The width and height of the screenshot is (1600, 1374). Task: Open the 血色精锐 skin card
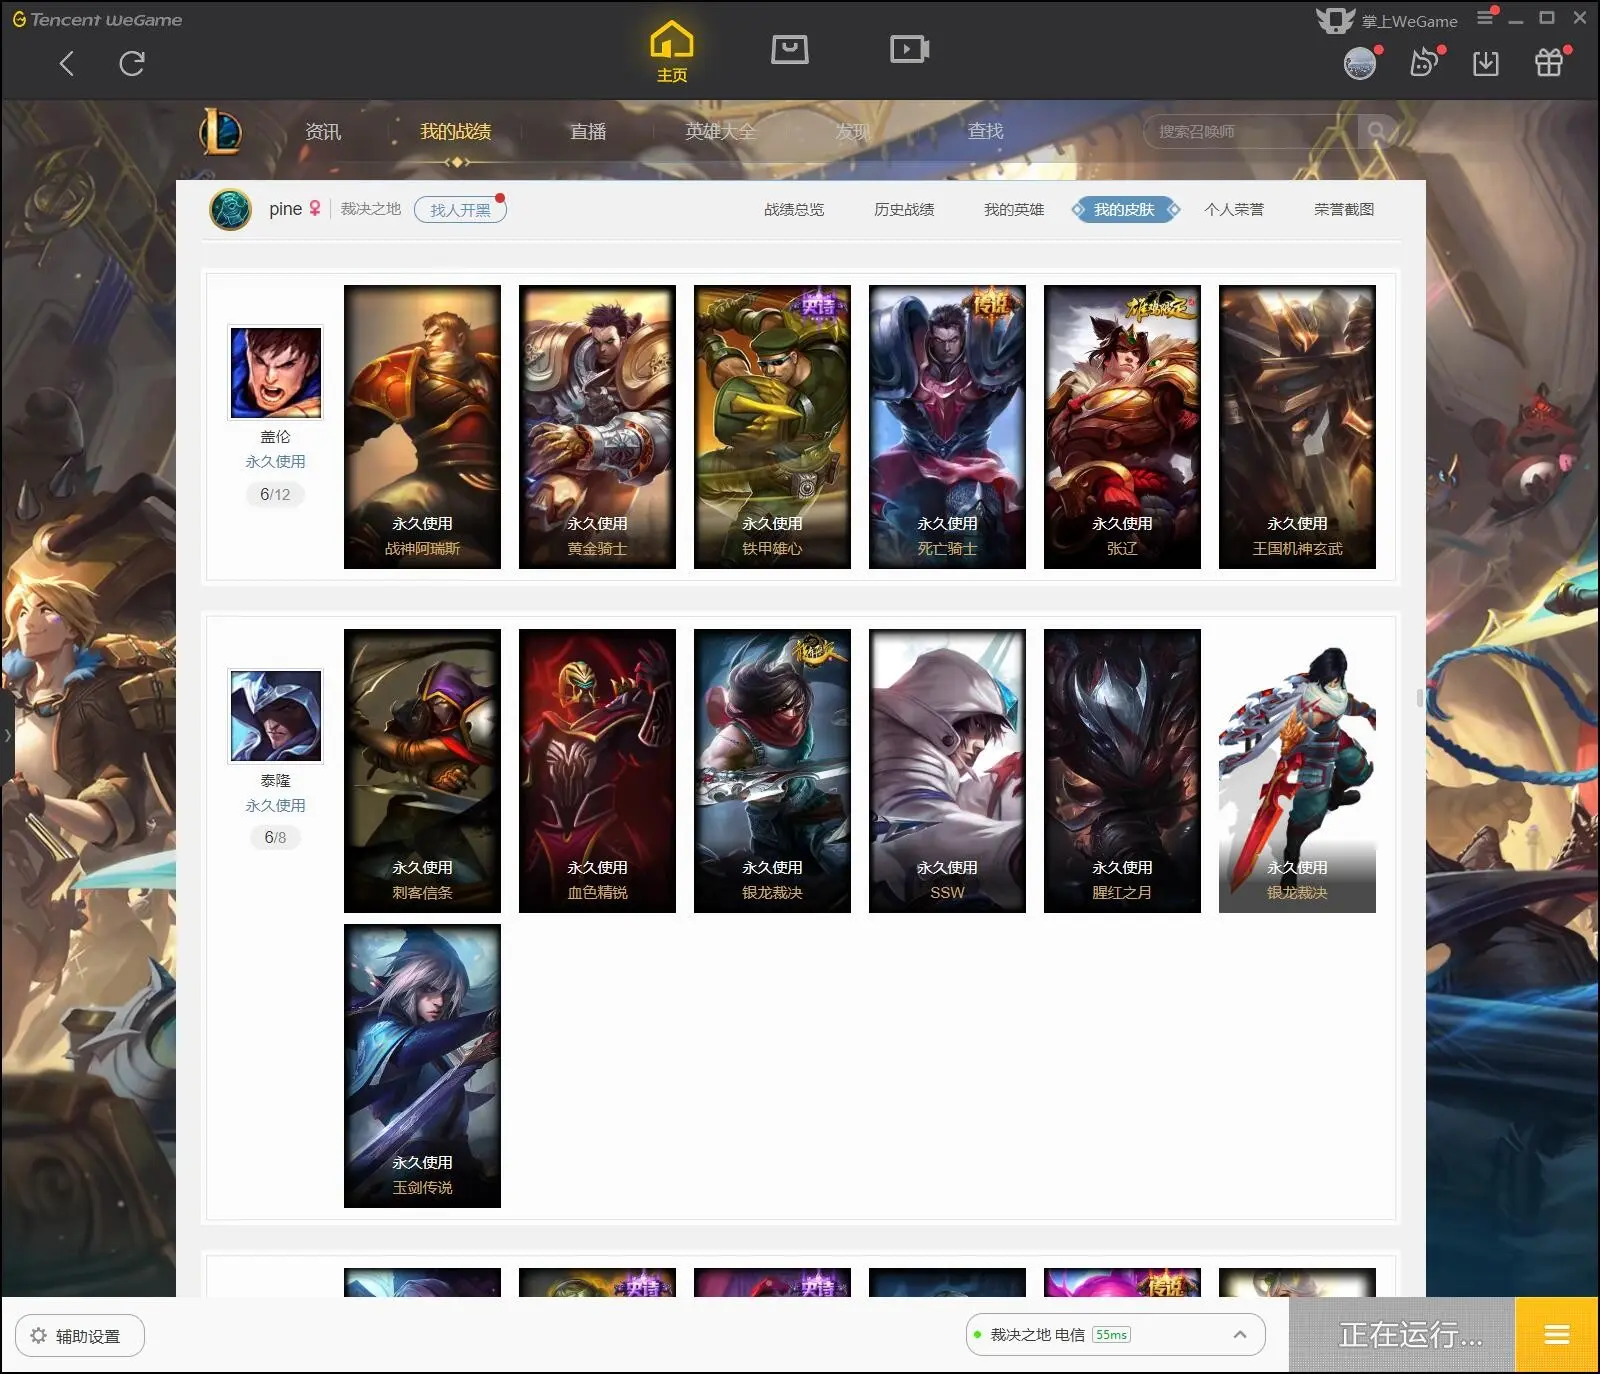point(597,771)
